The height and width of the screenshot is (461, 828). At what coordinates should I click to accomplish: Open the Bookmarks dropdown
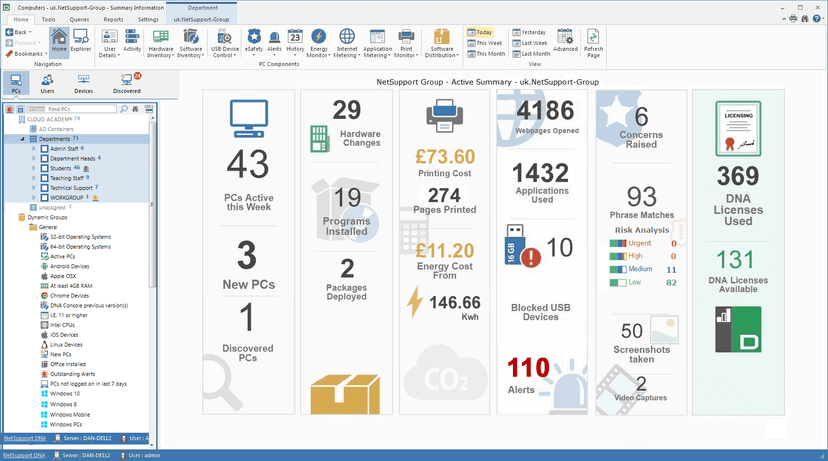point(26,54)
